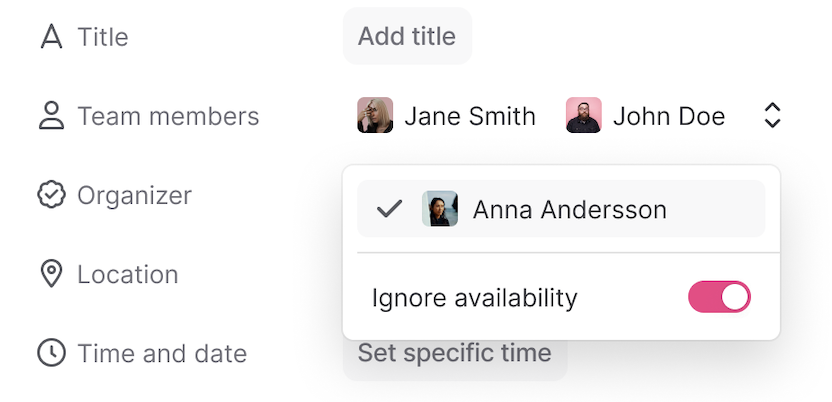Toggle the Ignore availability switch
This screenshot has height=402, width=832.
[x=719, y=297]
